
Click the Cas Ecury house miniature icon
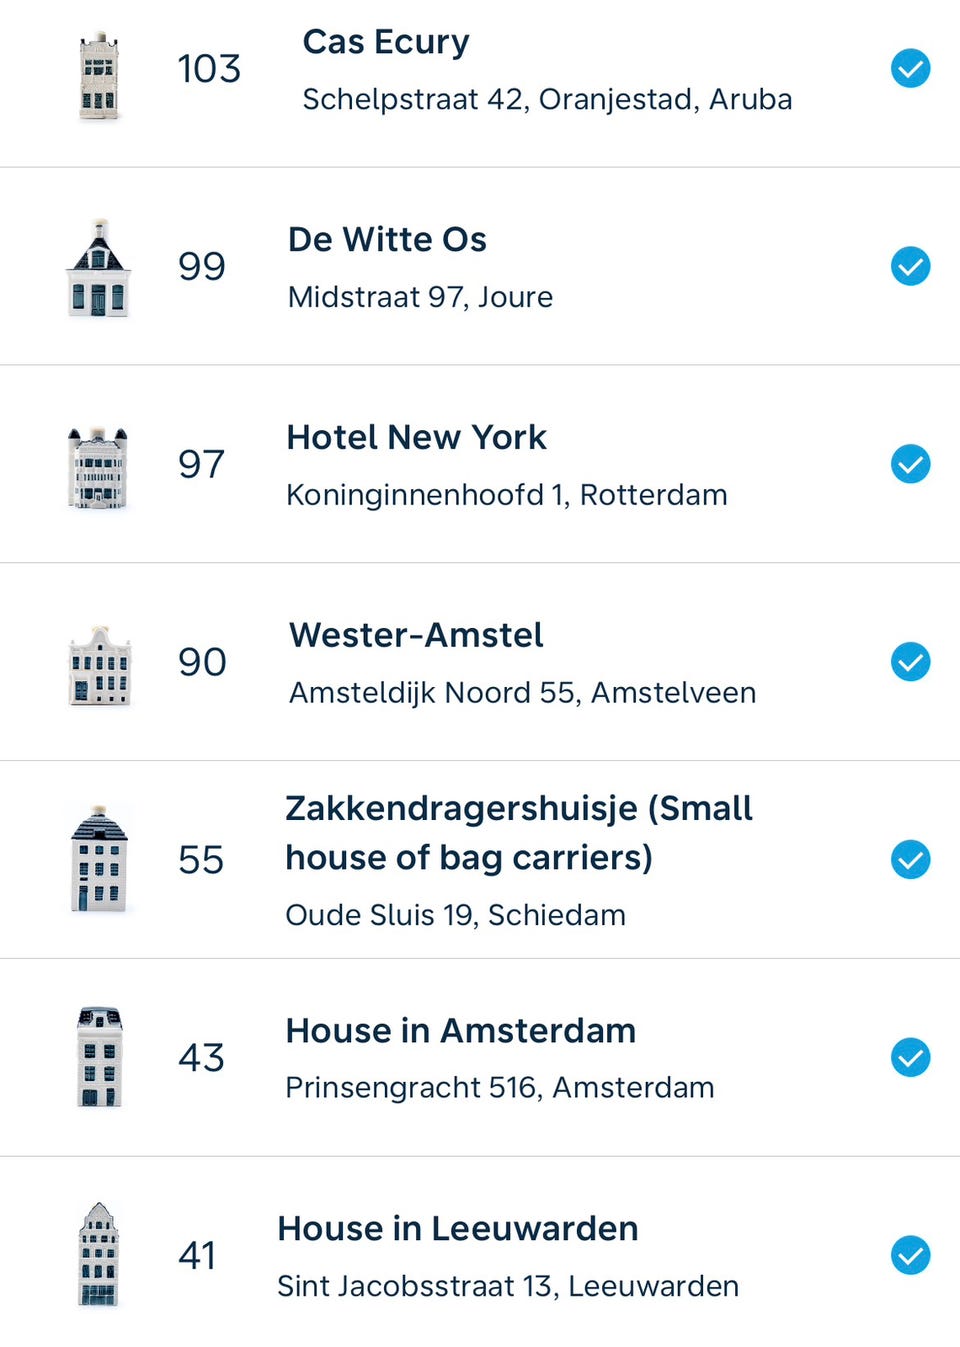tap(99, 76)
